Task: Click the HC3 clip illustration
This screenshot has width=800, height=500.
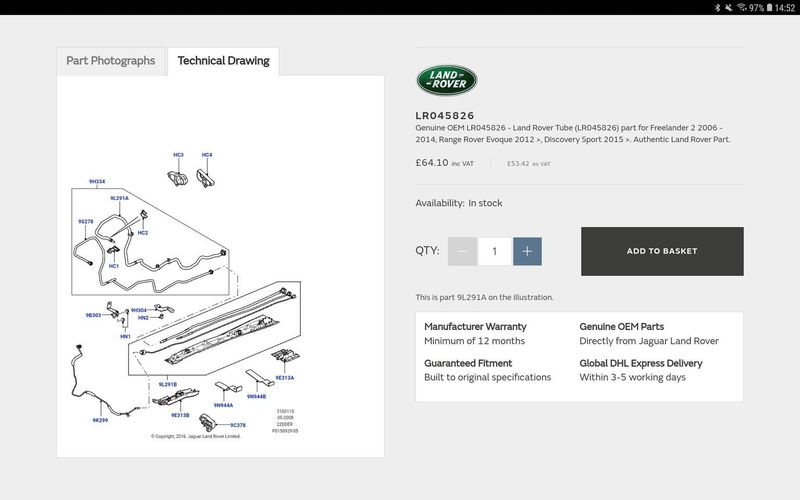Action: click(178, 178)
